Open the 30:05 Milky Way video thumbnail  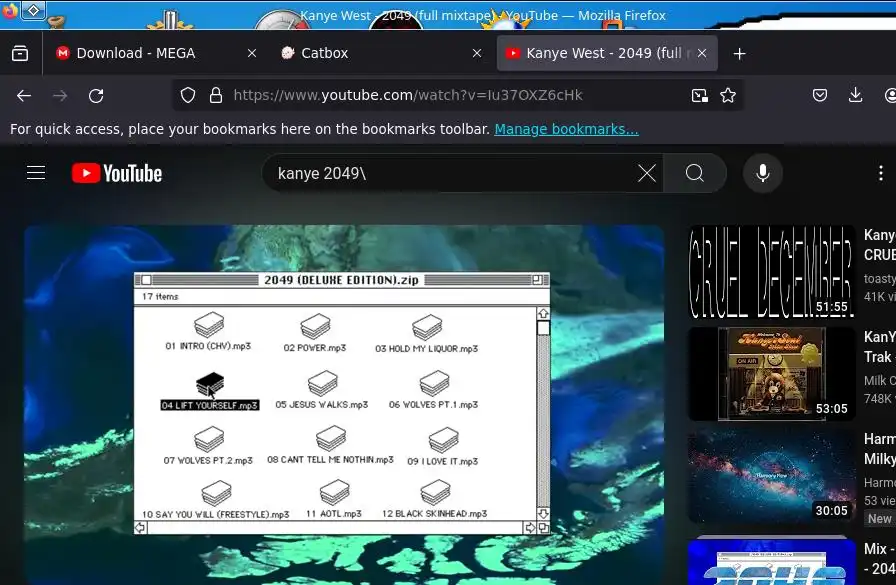tap(771, 476)
